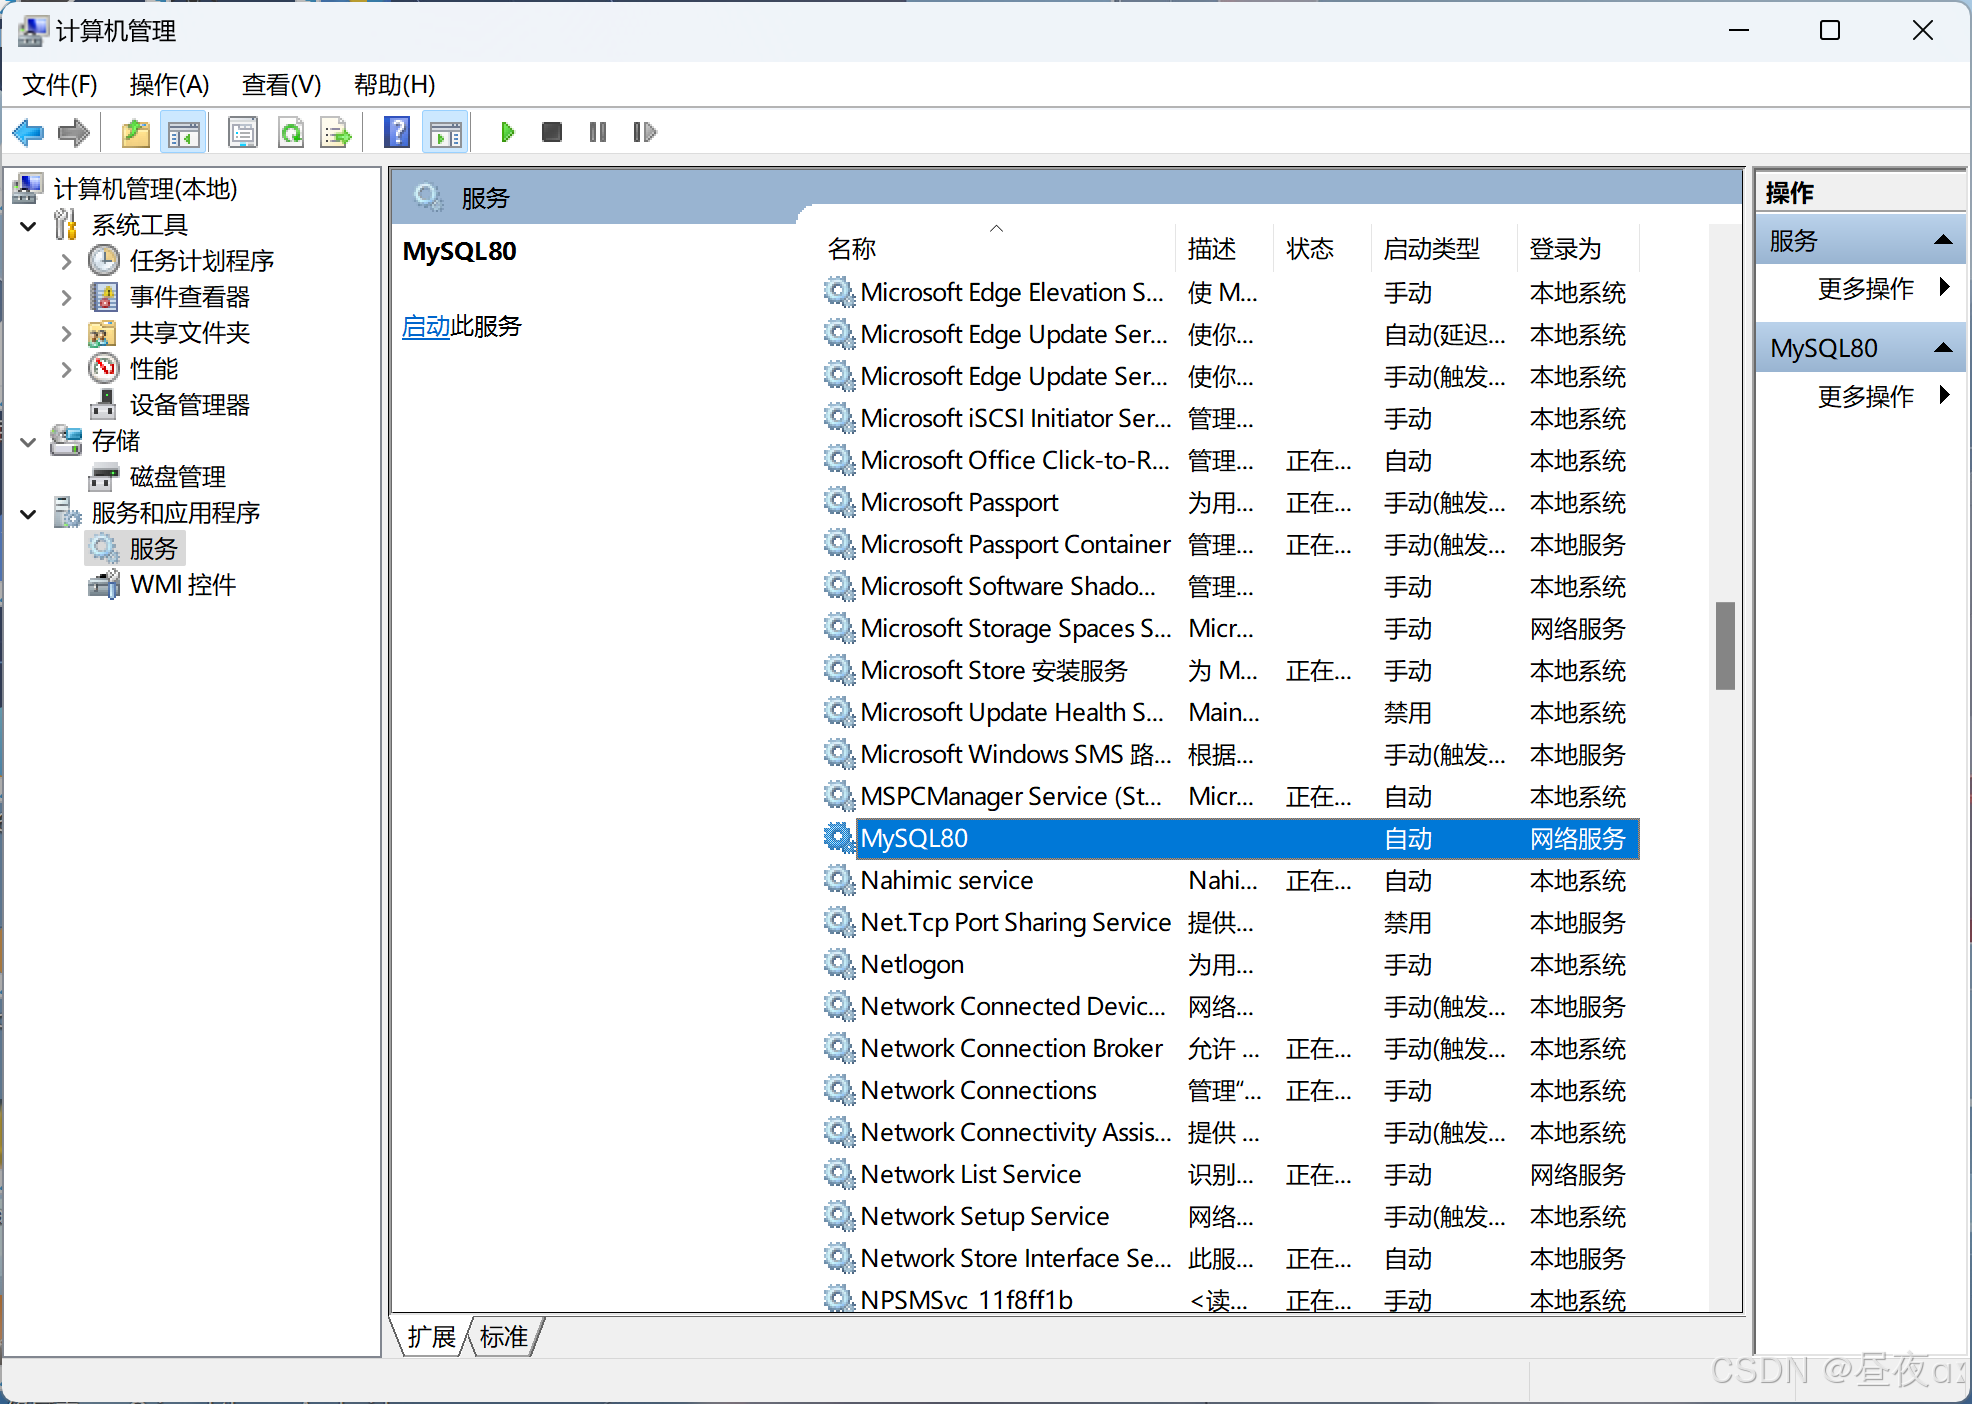Collapse the MySQL80 actions section arrow
This screenshot has width=1972, height=1404.
1943,348
